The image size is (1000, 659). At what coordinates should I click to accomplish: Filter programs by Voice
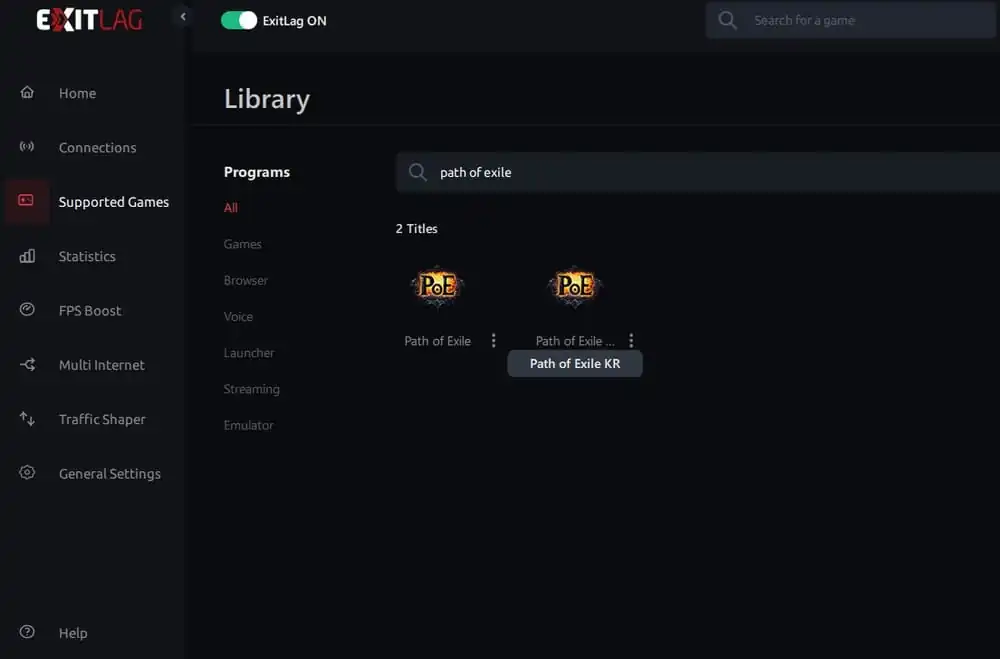tap(238, 316)
